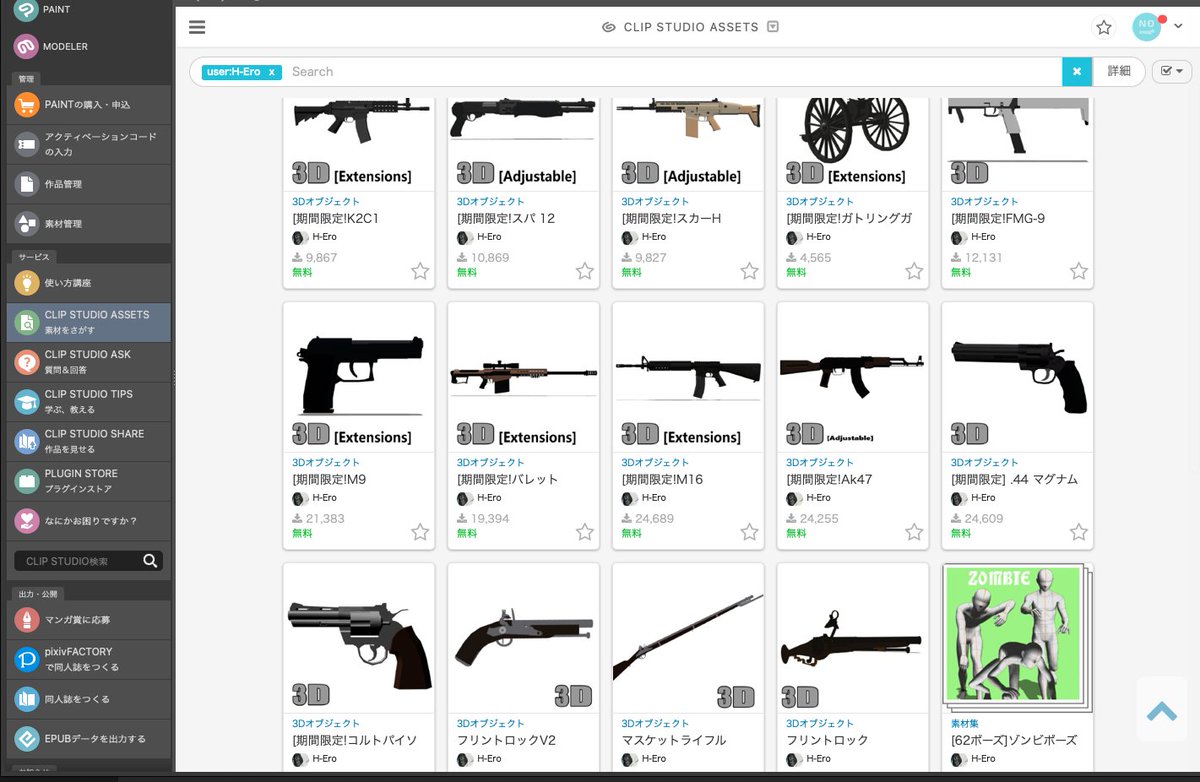The height and width of the screenshot is (782, 1200).
Task: Open the M16 rifle thumbnail
Action: click(688, 377)
